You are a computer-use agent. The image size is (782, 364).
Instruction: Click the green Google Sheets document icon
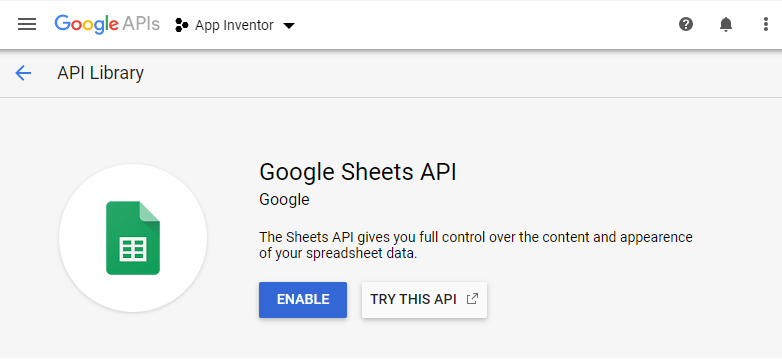tap(133, 238)
